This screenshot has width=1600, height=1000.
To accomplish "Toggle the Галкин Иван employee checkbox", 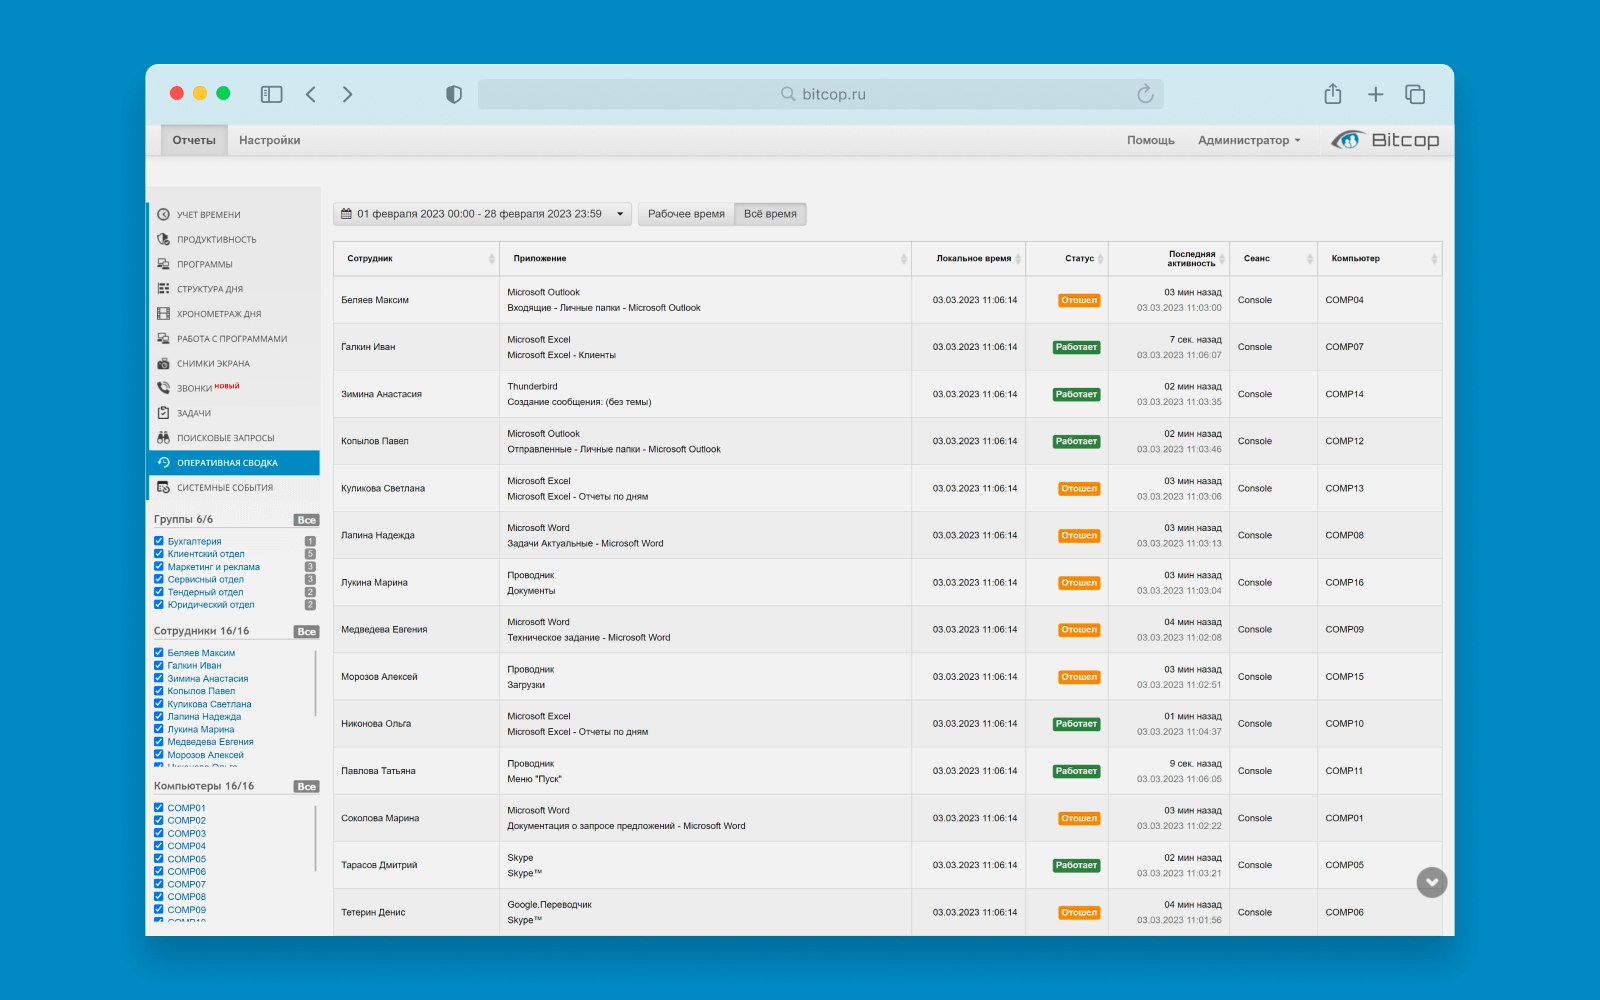I will point(159,665).
